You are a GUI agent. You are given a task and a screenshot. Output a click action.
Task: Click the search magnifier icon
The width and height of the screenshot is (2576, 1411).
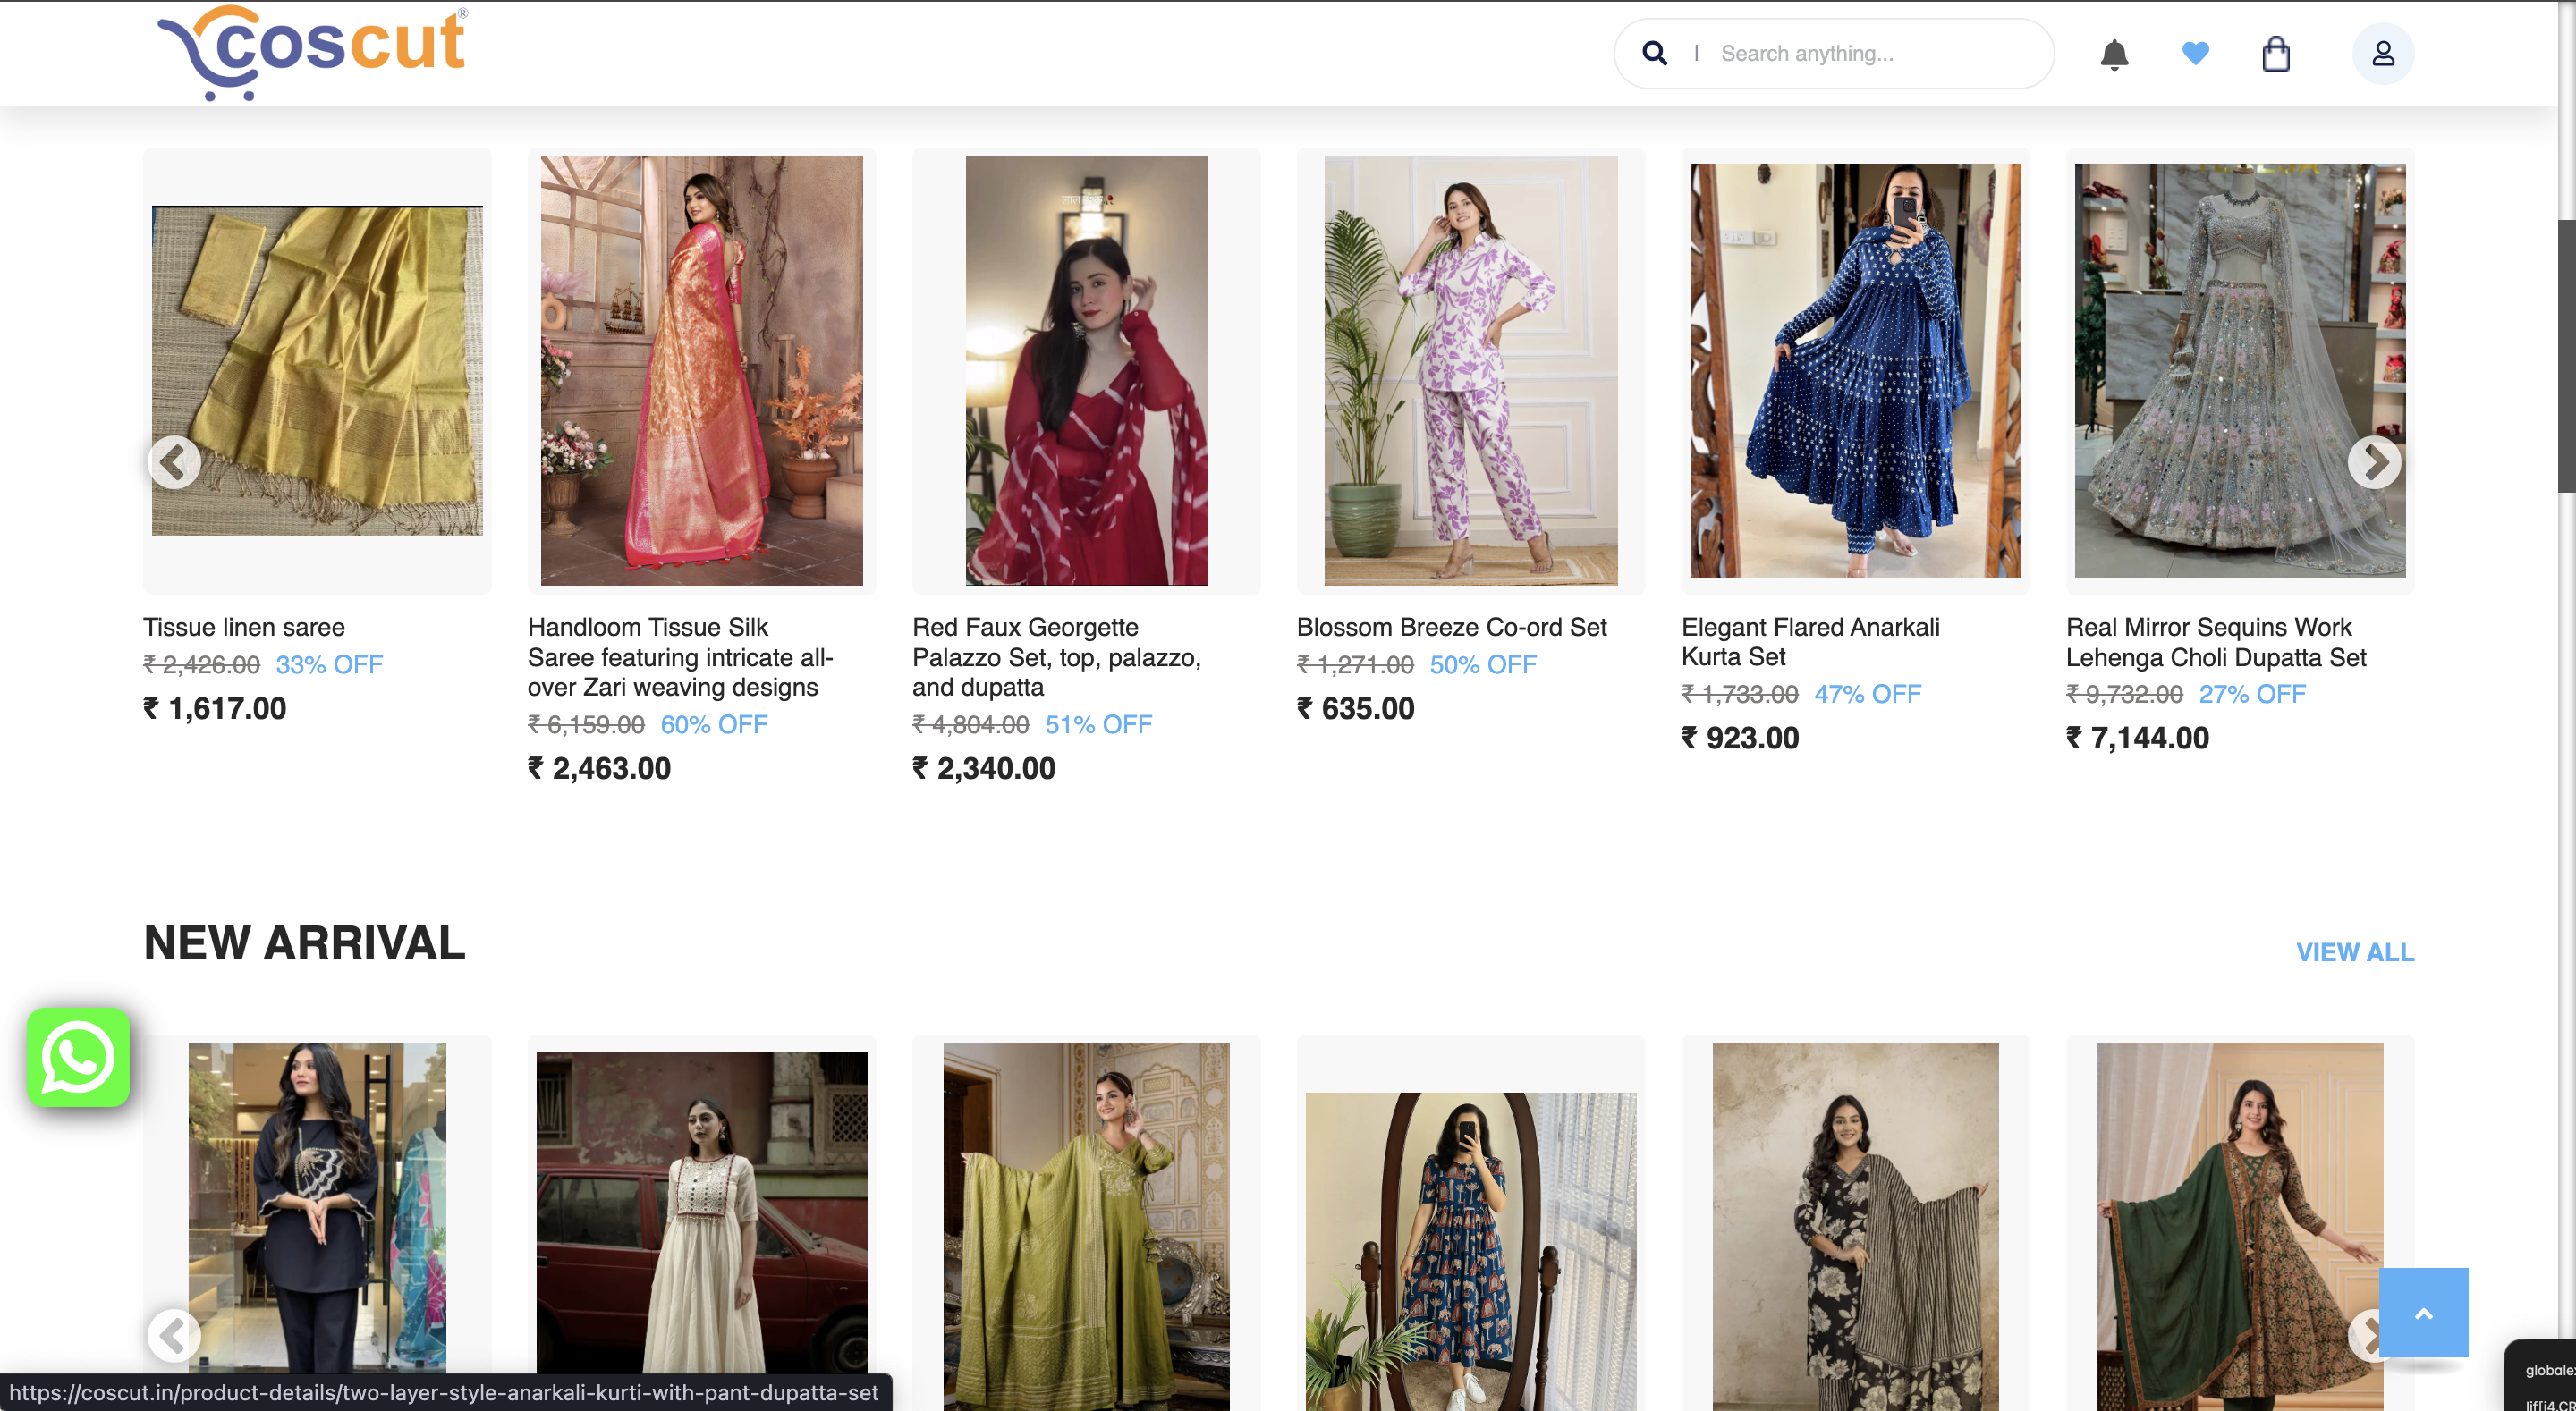click(1655, 53)
